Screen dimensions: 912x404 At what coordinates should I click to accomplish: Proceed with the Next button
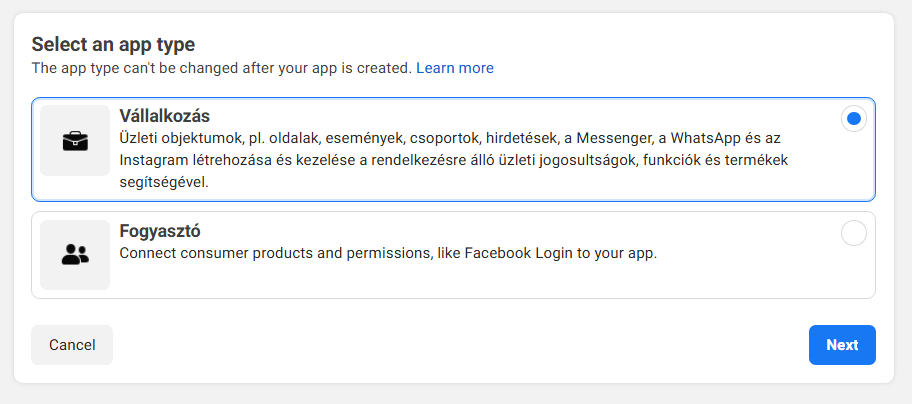coord(842,345)
